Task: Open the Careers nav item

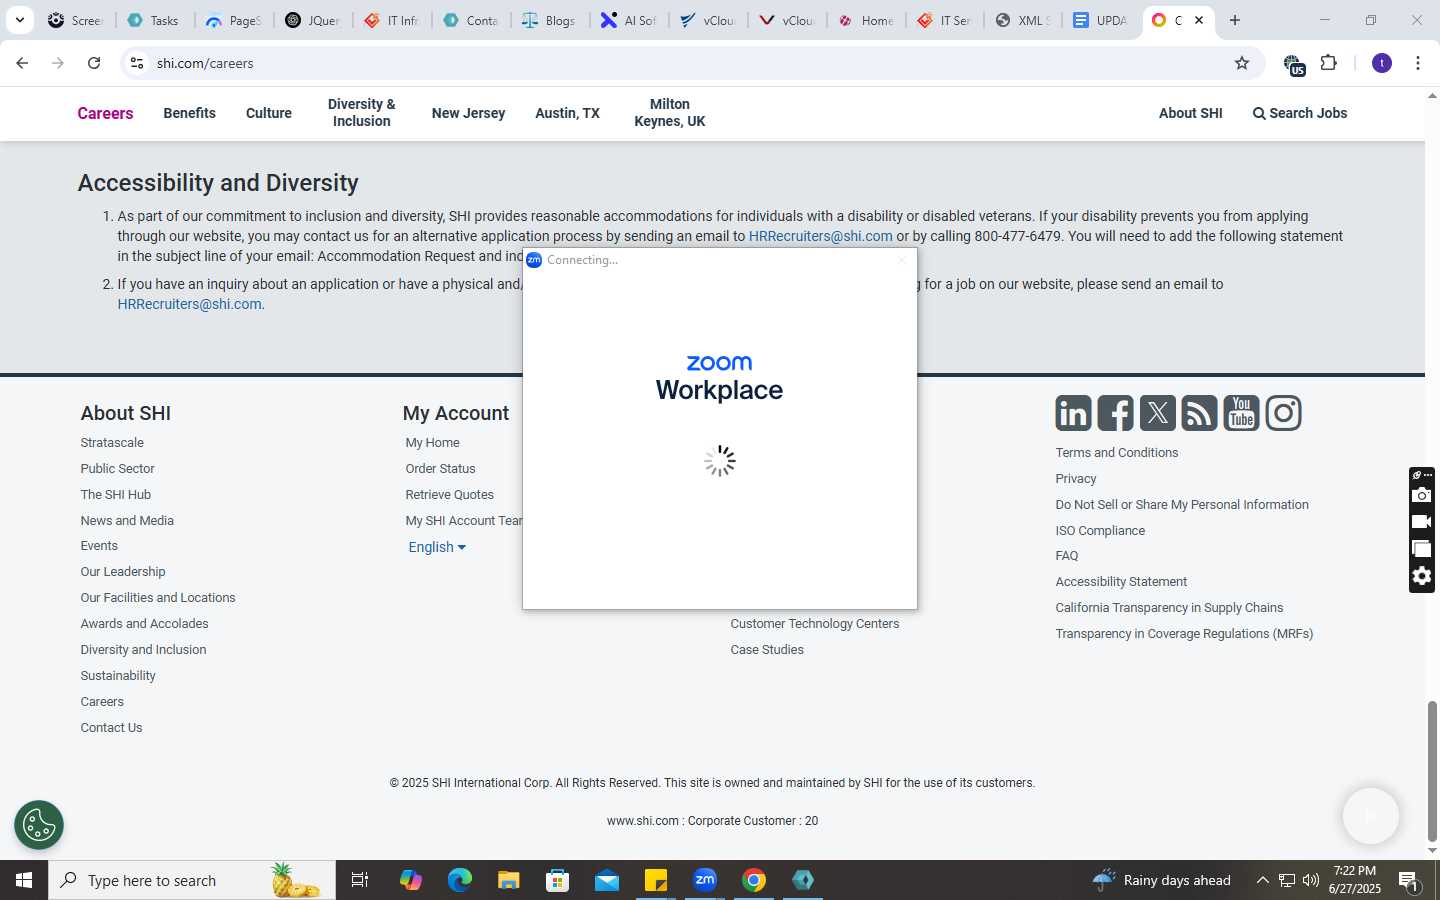Action: pyautogui.click(x=105, y=113)
